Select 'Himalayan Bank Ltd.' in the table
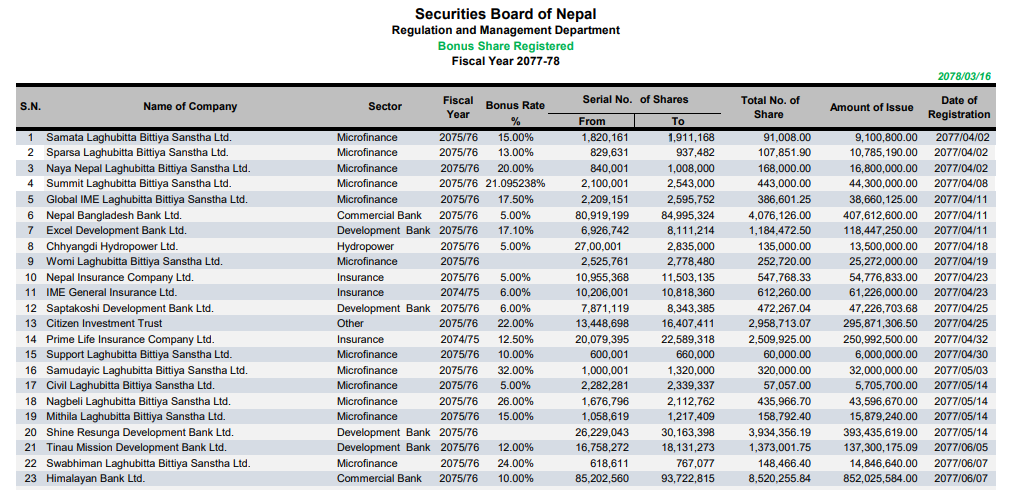Image resolution: width=1012 pixels, height=490 pixels. click(95, 479)
